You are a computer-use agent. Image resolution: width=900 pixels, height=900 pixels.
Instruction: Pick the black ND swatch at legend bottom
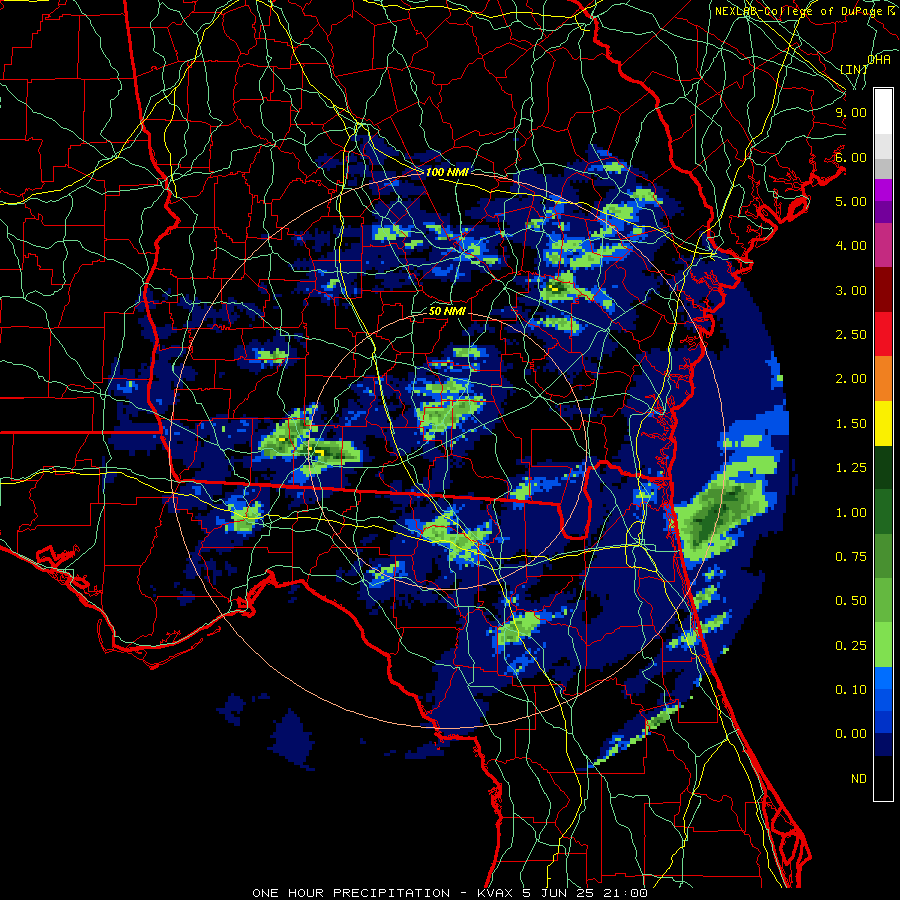click(x=883, y=778)
